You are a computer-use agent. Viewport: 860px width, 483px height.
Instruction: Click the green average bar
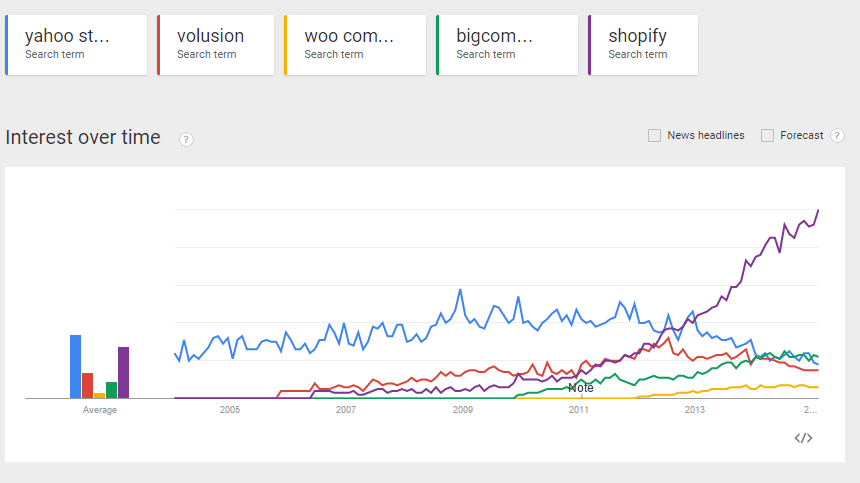tap(111, 390)
